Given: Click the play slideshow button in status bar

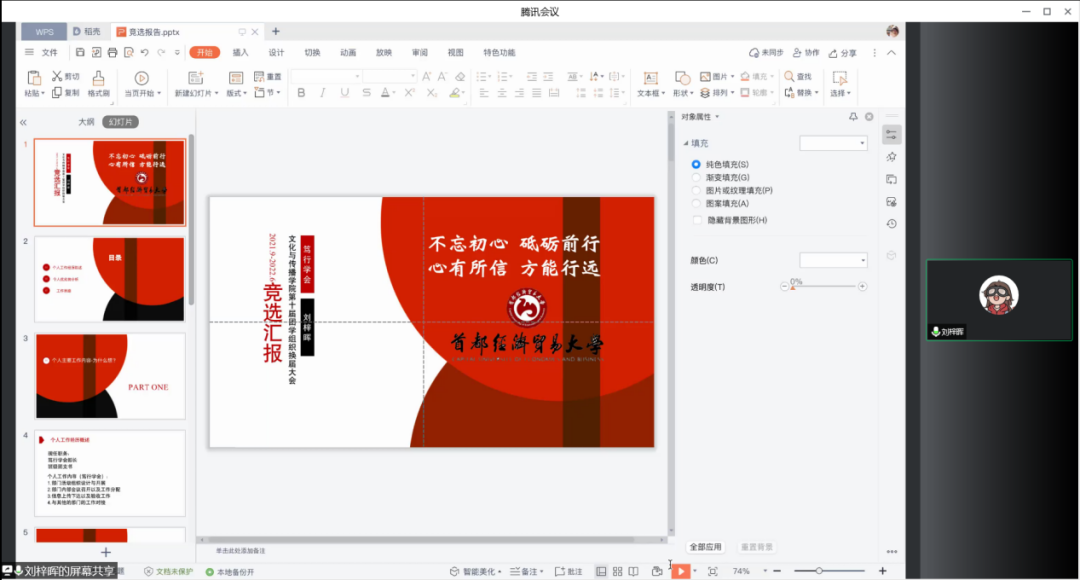Looking at the screenshot, I should [x=682, y=569].
